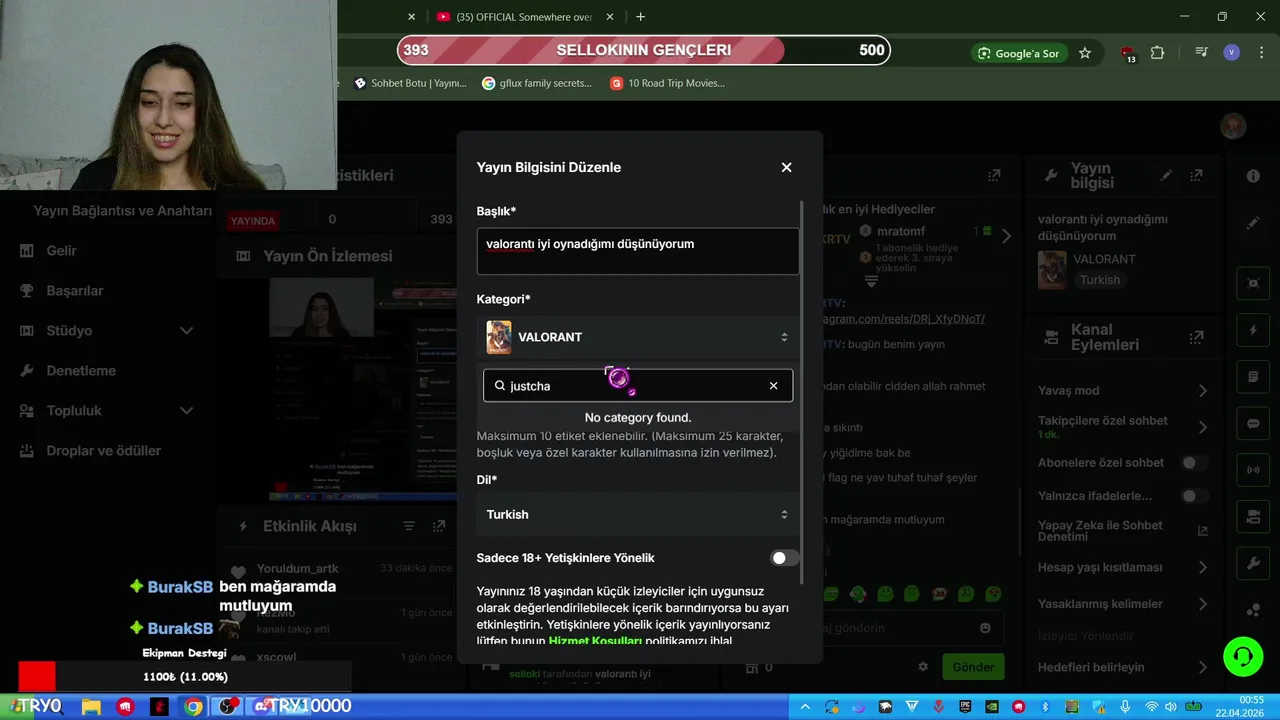The width and height of the screenshot is (1280, 720).
Task: Open the Hizmet Koşulları link
Action: click(x=595, y=641)
